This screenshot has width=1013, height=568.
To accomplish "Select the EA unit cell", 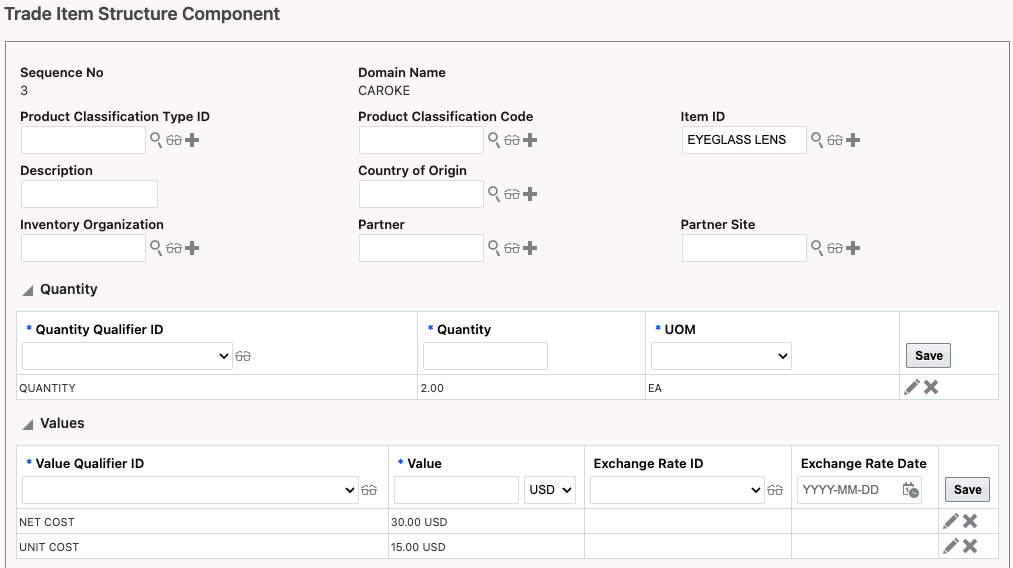I will tap(772, 388).
